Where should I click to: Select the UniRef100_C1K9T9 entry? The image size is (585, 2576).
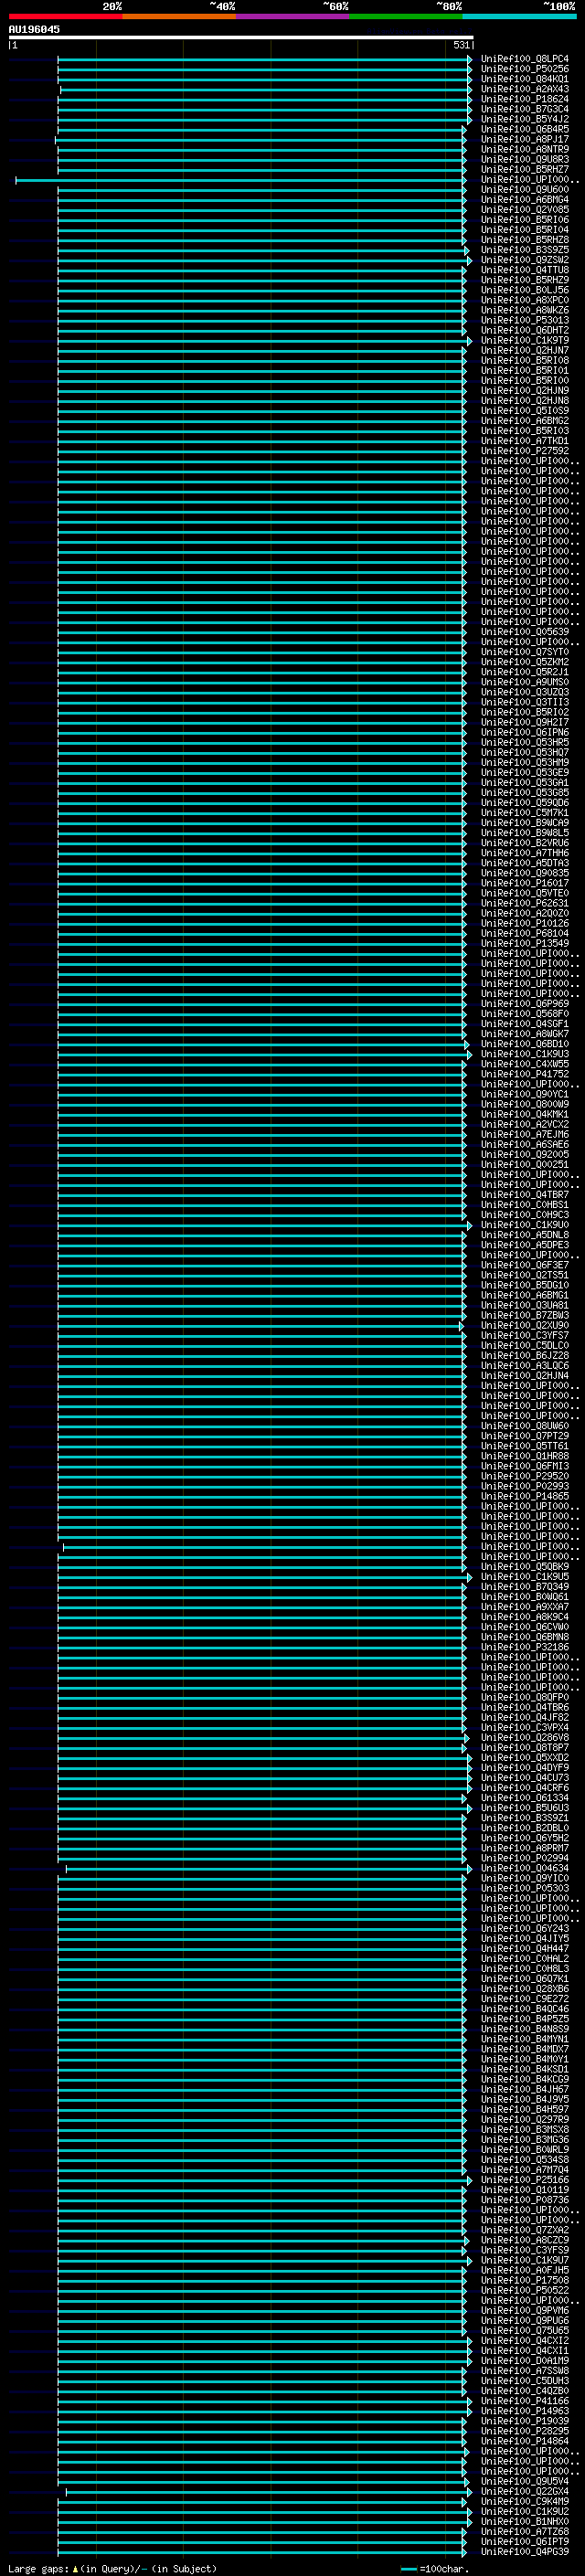pyautogui.click(x=525, y=340)
